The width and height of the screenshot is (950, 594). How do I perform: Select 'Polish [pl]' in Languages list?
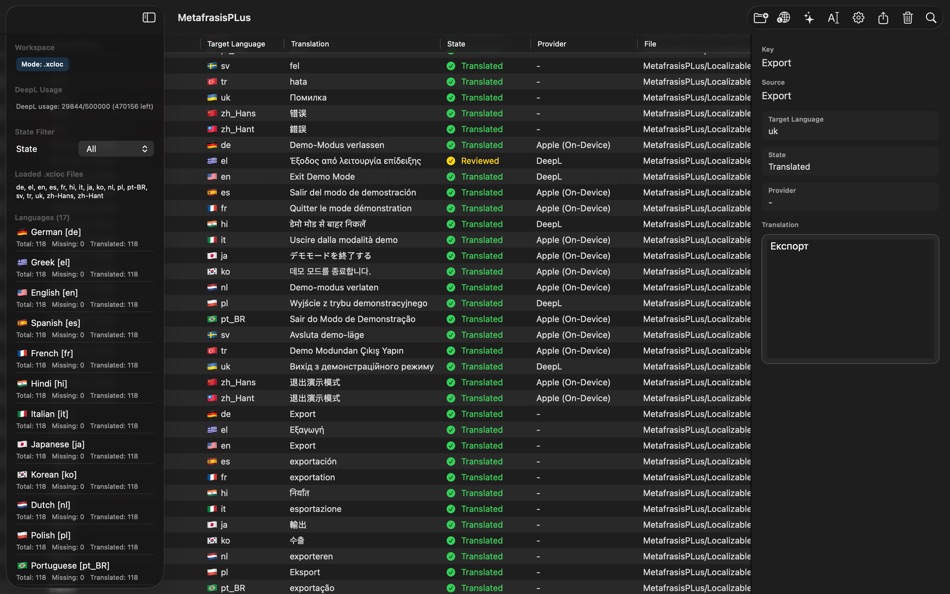[85, 540]
